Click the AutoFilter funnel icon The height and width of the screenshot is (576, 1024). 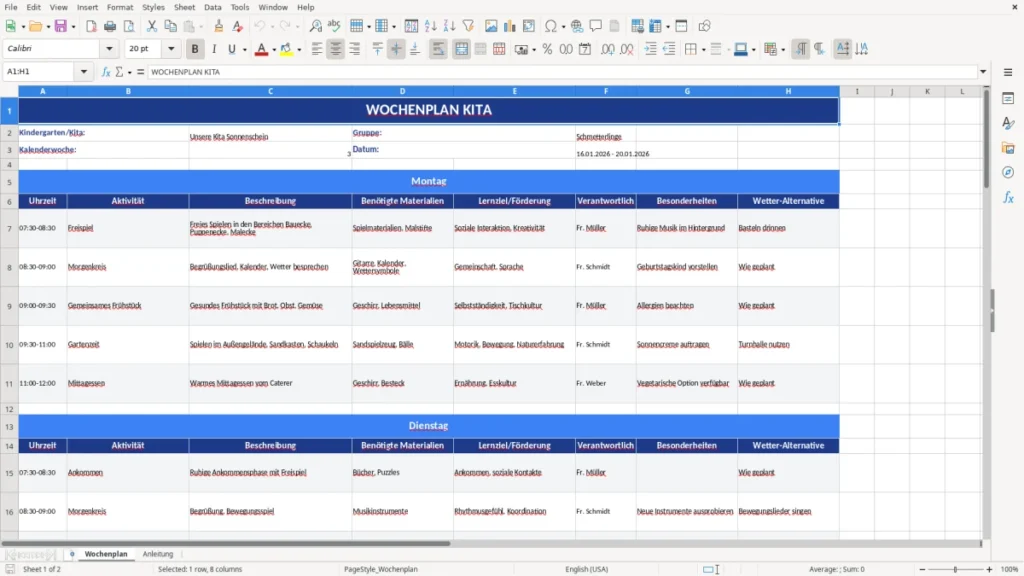pyautogui.click(x=468, y=26)
